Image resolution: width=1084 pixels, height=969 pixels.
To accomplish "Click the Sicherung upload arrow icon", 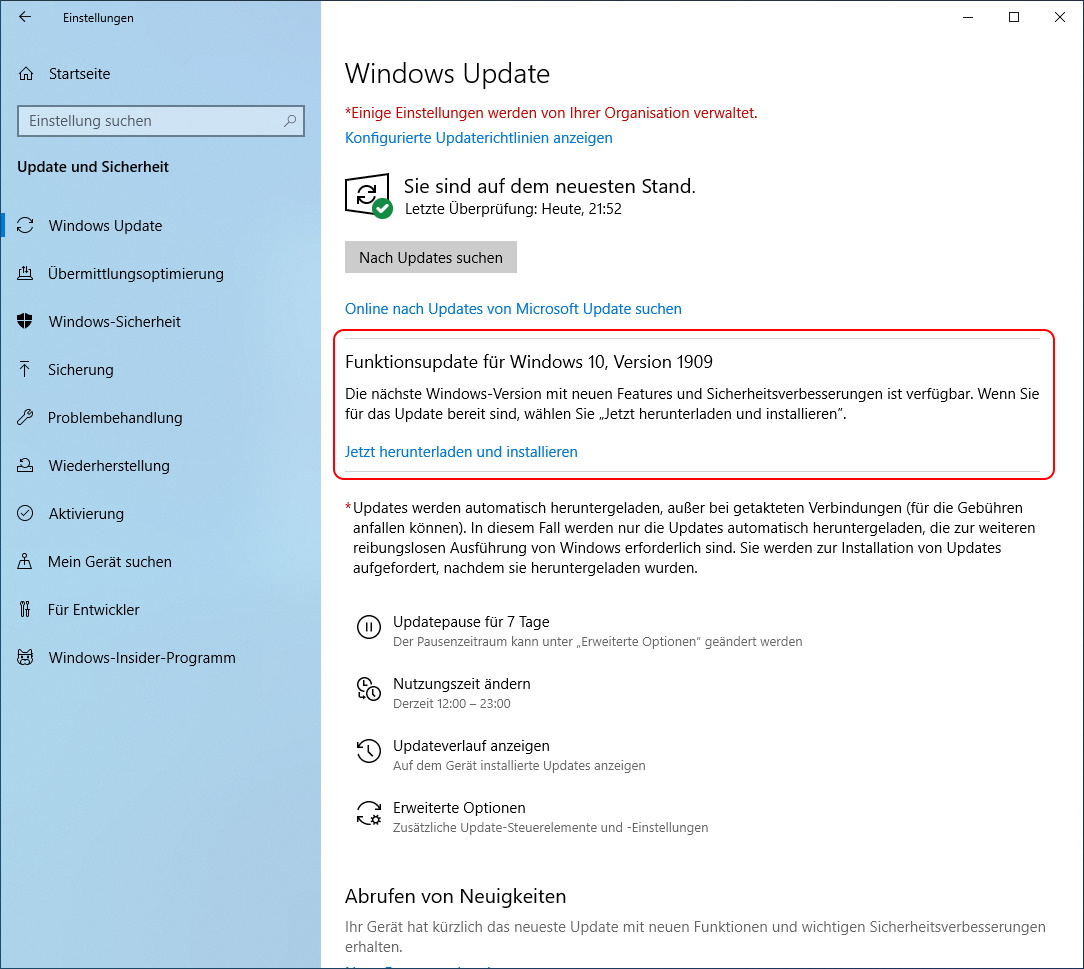I will pyautogui.click(x=25, y=370).
